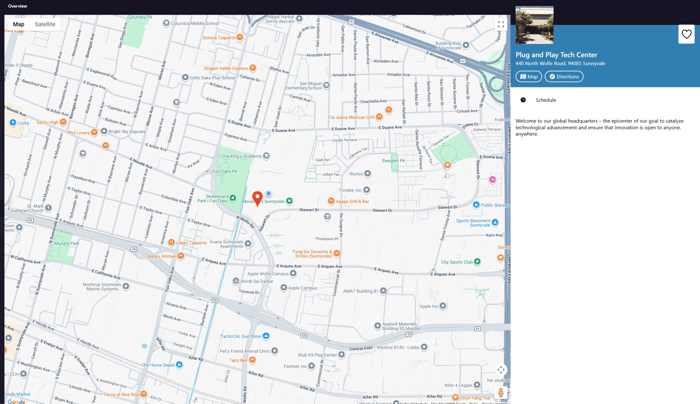Click the Public Storage map marker
This screenshot has width=700, height=404.
pyautogui.click(x=474, y=205)
